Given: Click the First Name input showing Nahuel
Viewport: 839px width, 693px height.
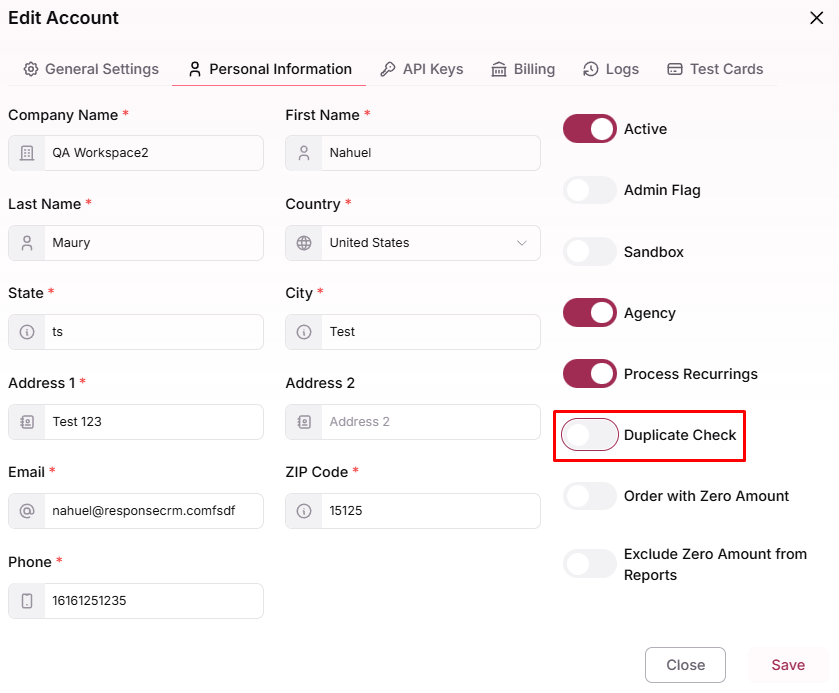Looking at the screenshot, I should [413, 153].
